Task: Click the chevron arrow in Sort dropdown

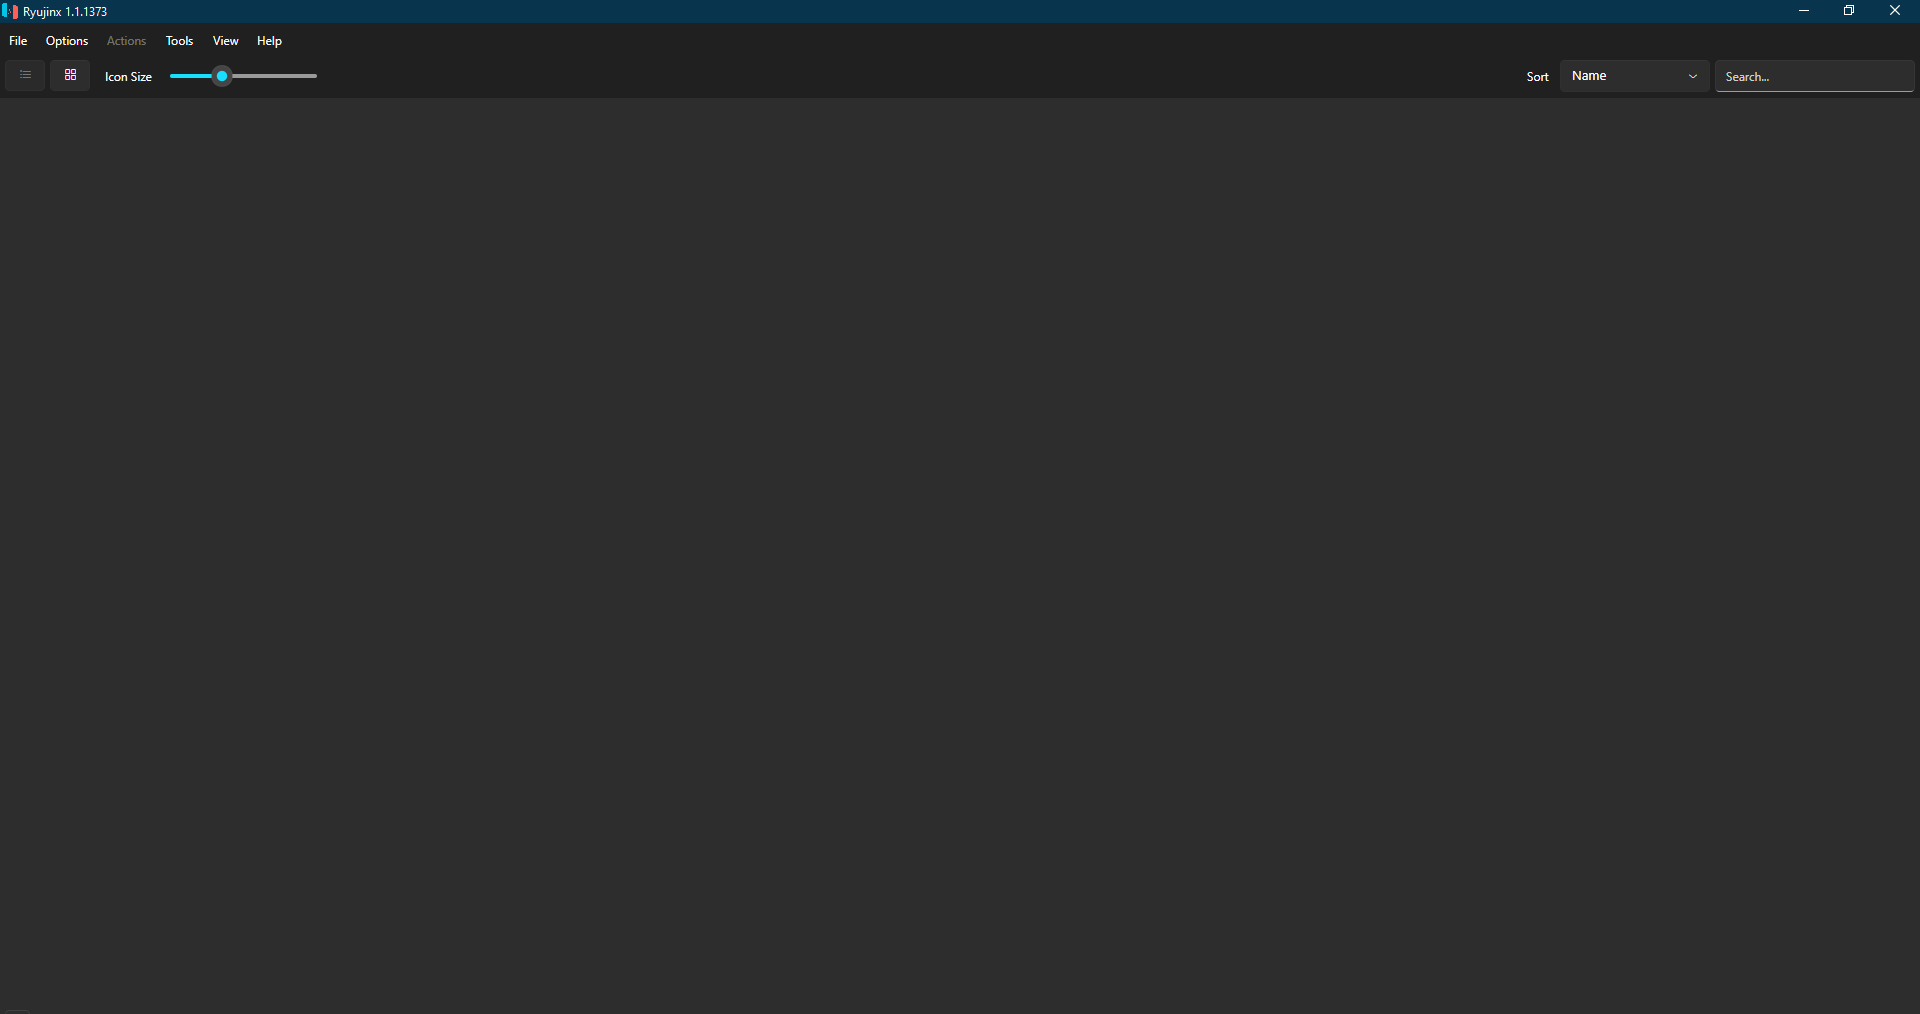Action: coord(1693,76)
